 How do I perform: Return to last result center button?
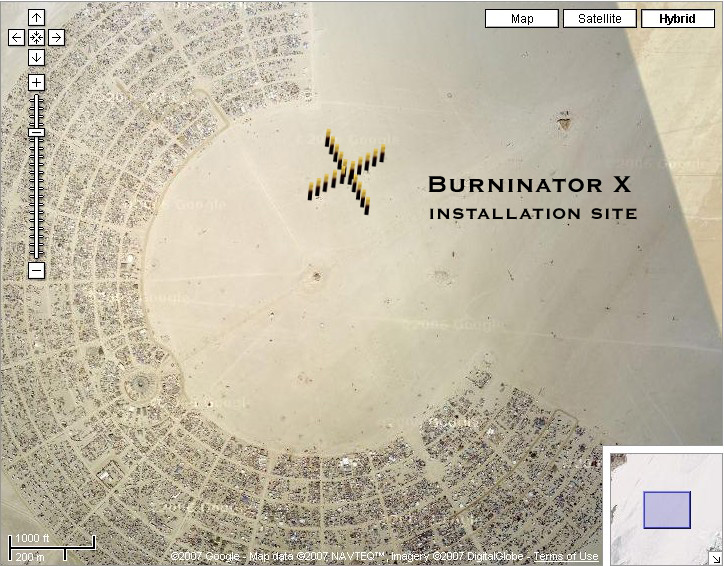tap(36, 37)
